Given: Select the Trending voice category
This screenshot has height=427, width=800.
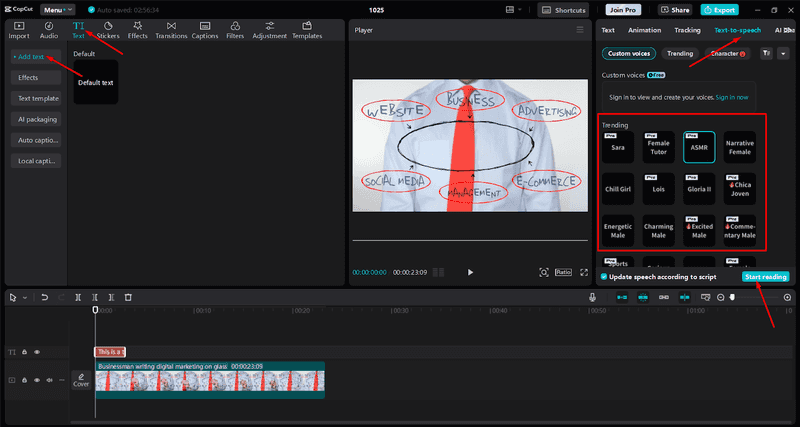Looking at the screenshot, I should (x=680, y=54).
